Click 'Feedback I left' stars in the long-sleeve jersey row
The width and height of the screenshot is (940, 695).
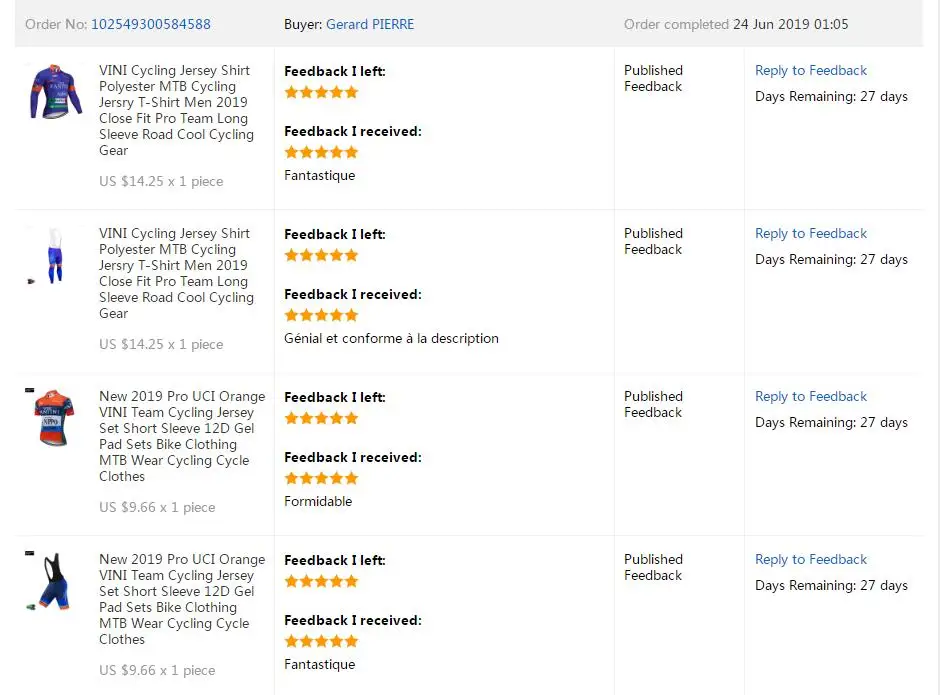(321, 92)
